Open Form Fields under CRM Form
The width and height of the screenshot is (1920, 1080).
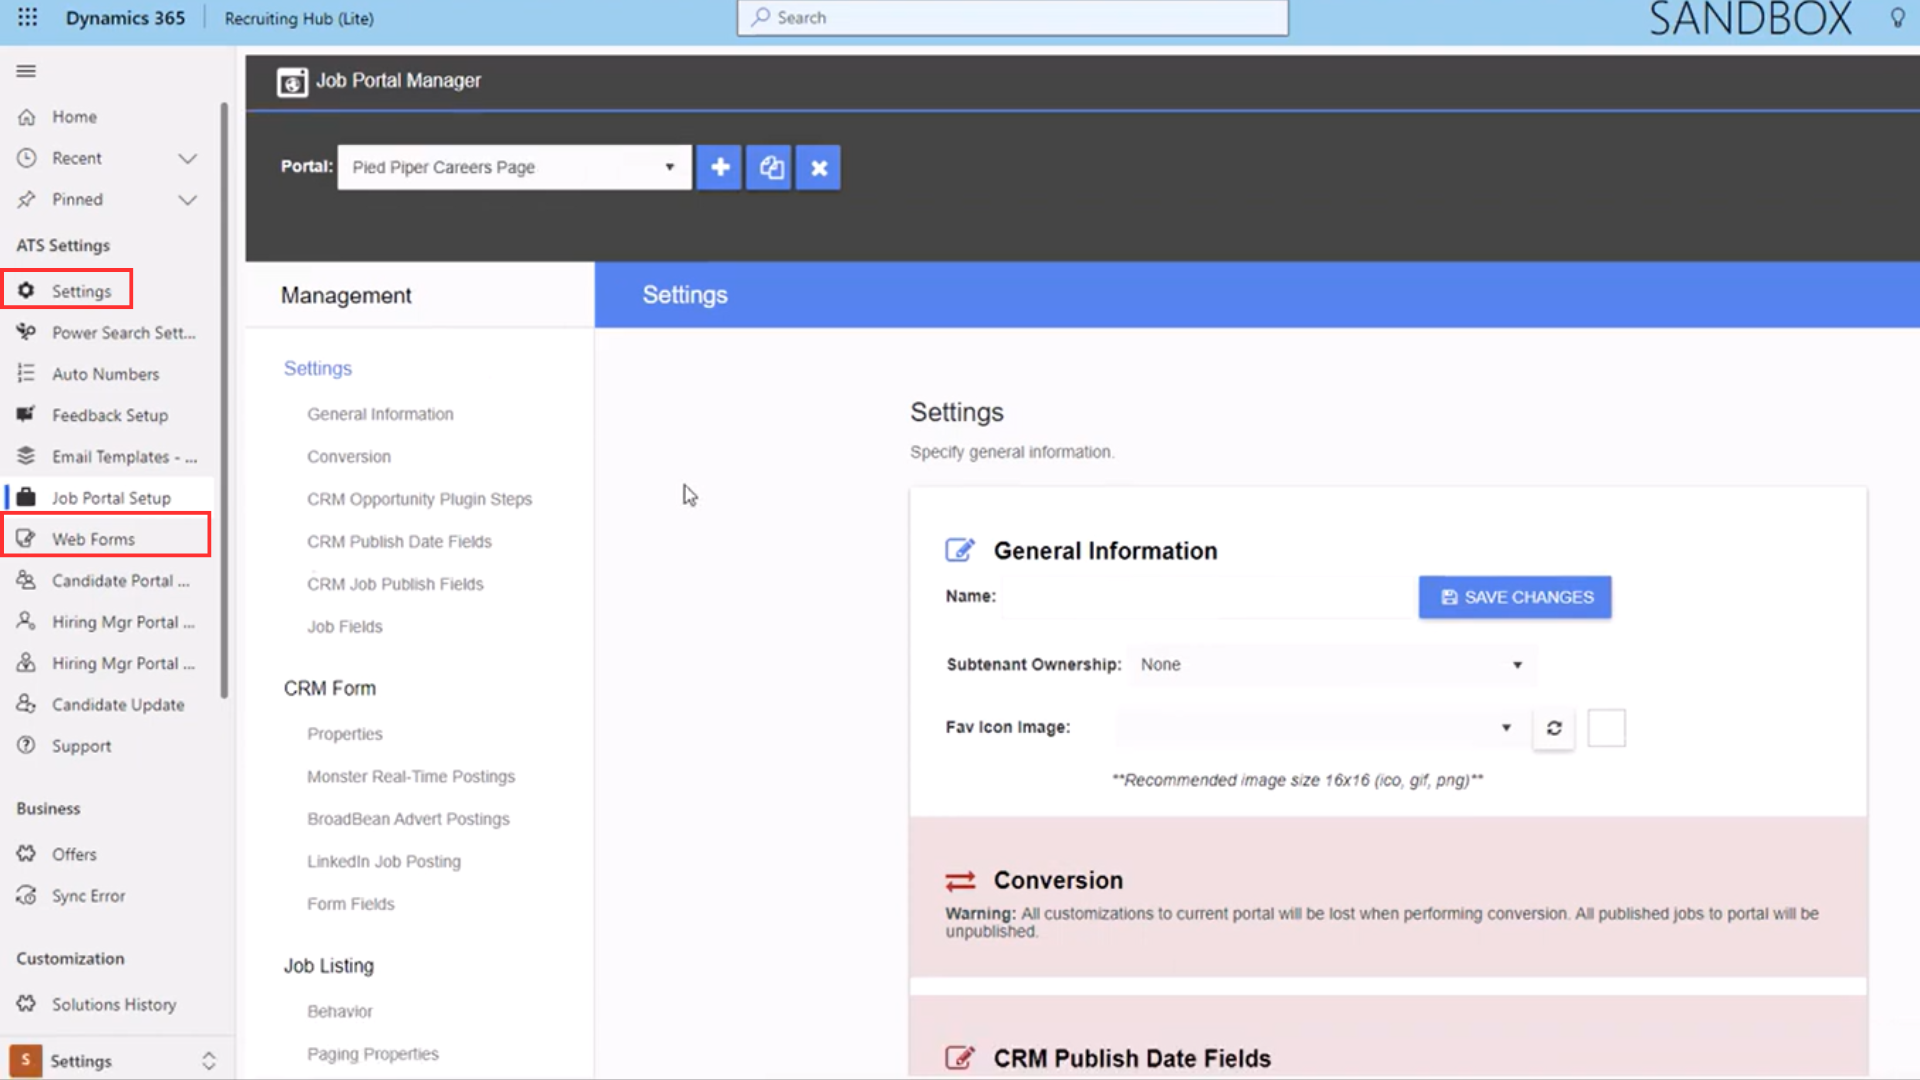(x=351, y=904)
